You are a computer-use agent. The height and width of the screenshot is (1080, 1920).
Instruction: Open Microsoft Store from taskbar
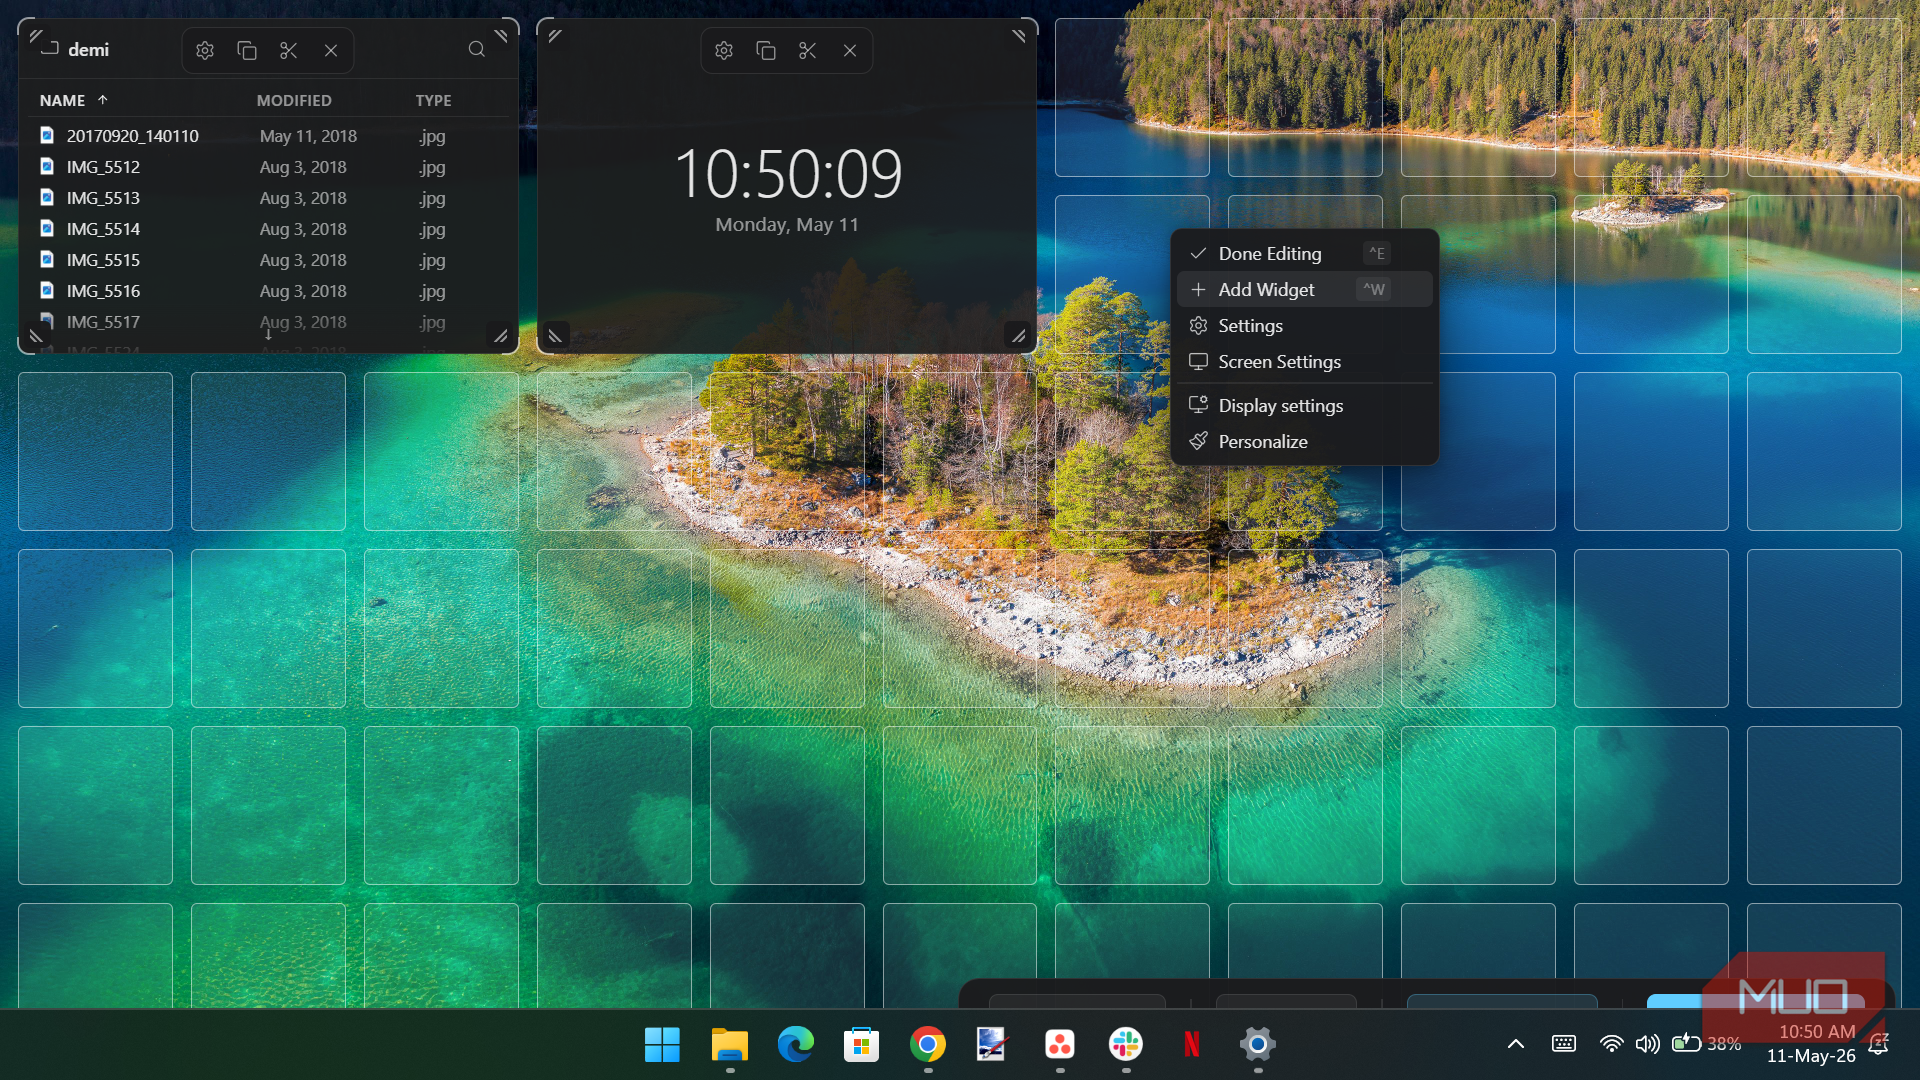click(x=861, y=1045)
